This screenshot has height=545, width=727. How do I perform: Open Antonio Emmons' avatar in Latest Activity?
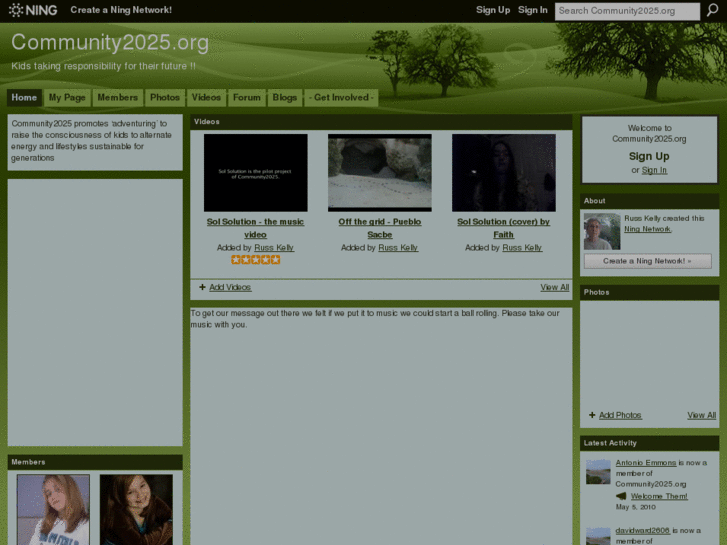coord(598,472)
